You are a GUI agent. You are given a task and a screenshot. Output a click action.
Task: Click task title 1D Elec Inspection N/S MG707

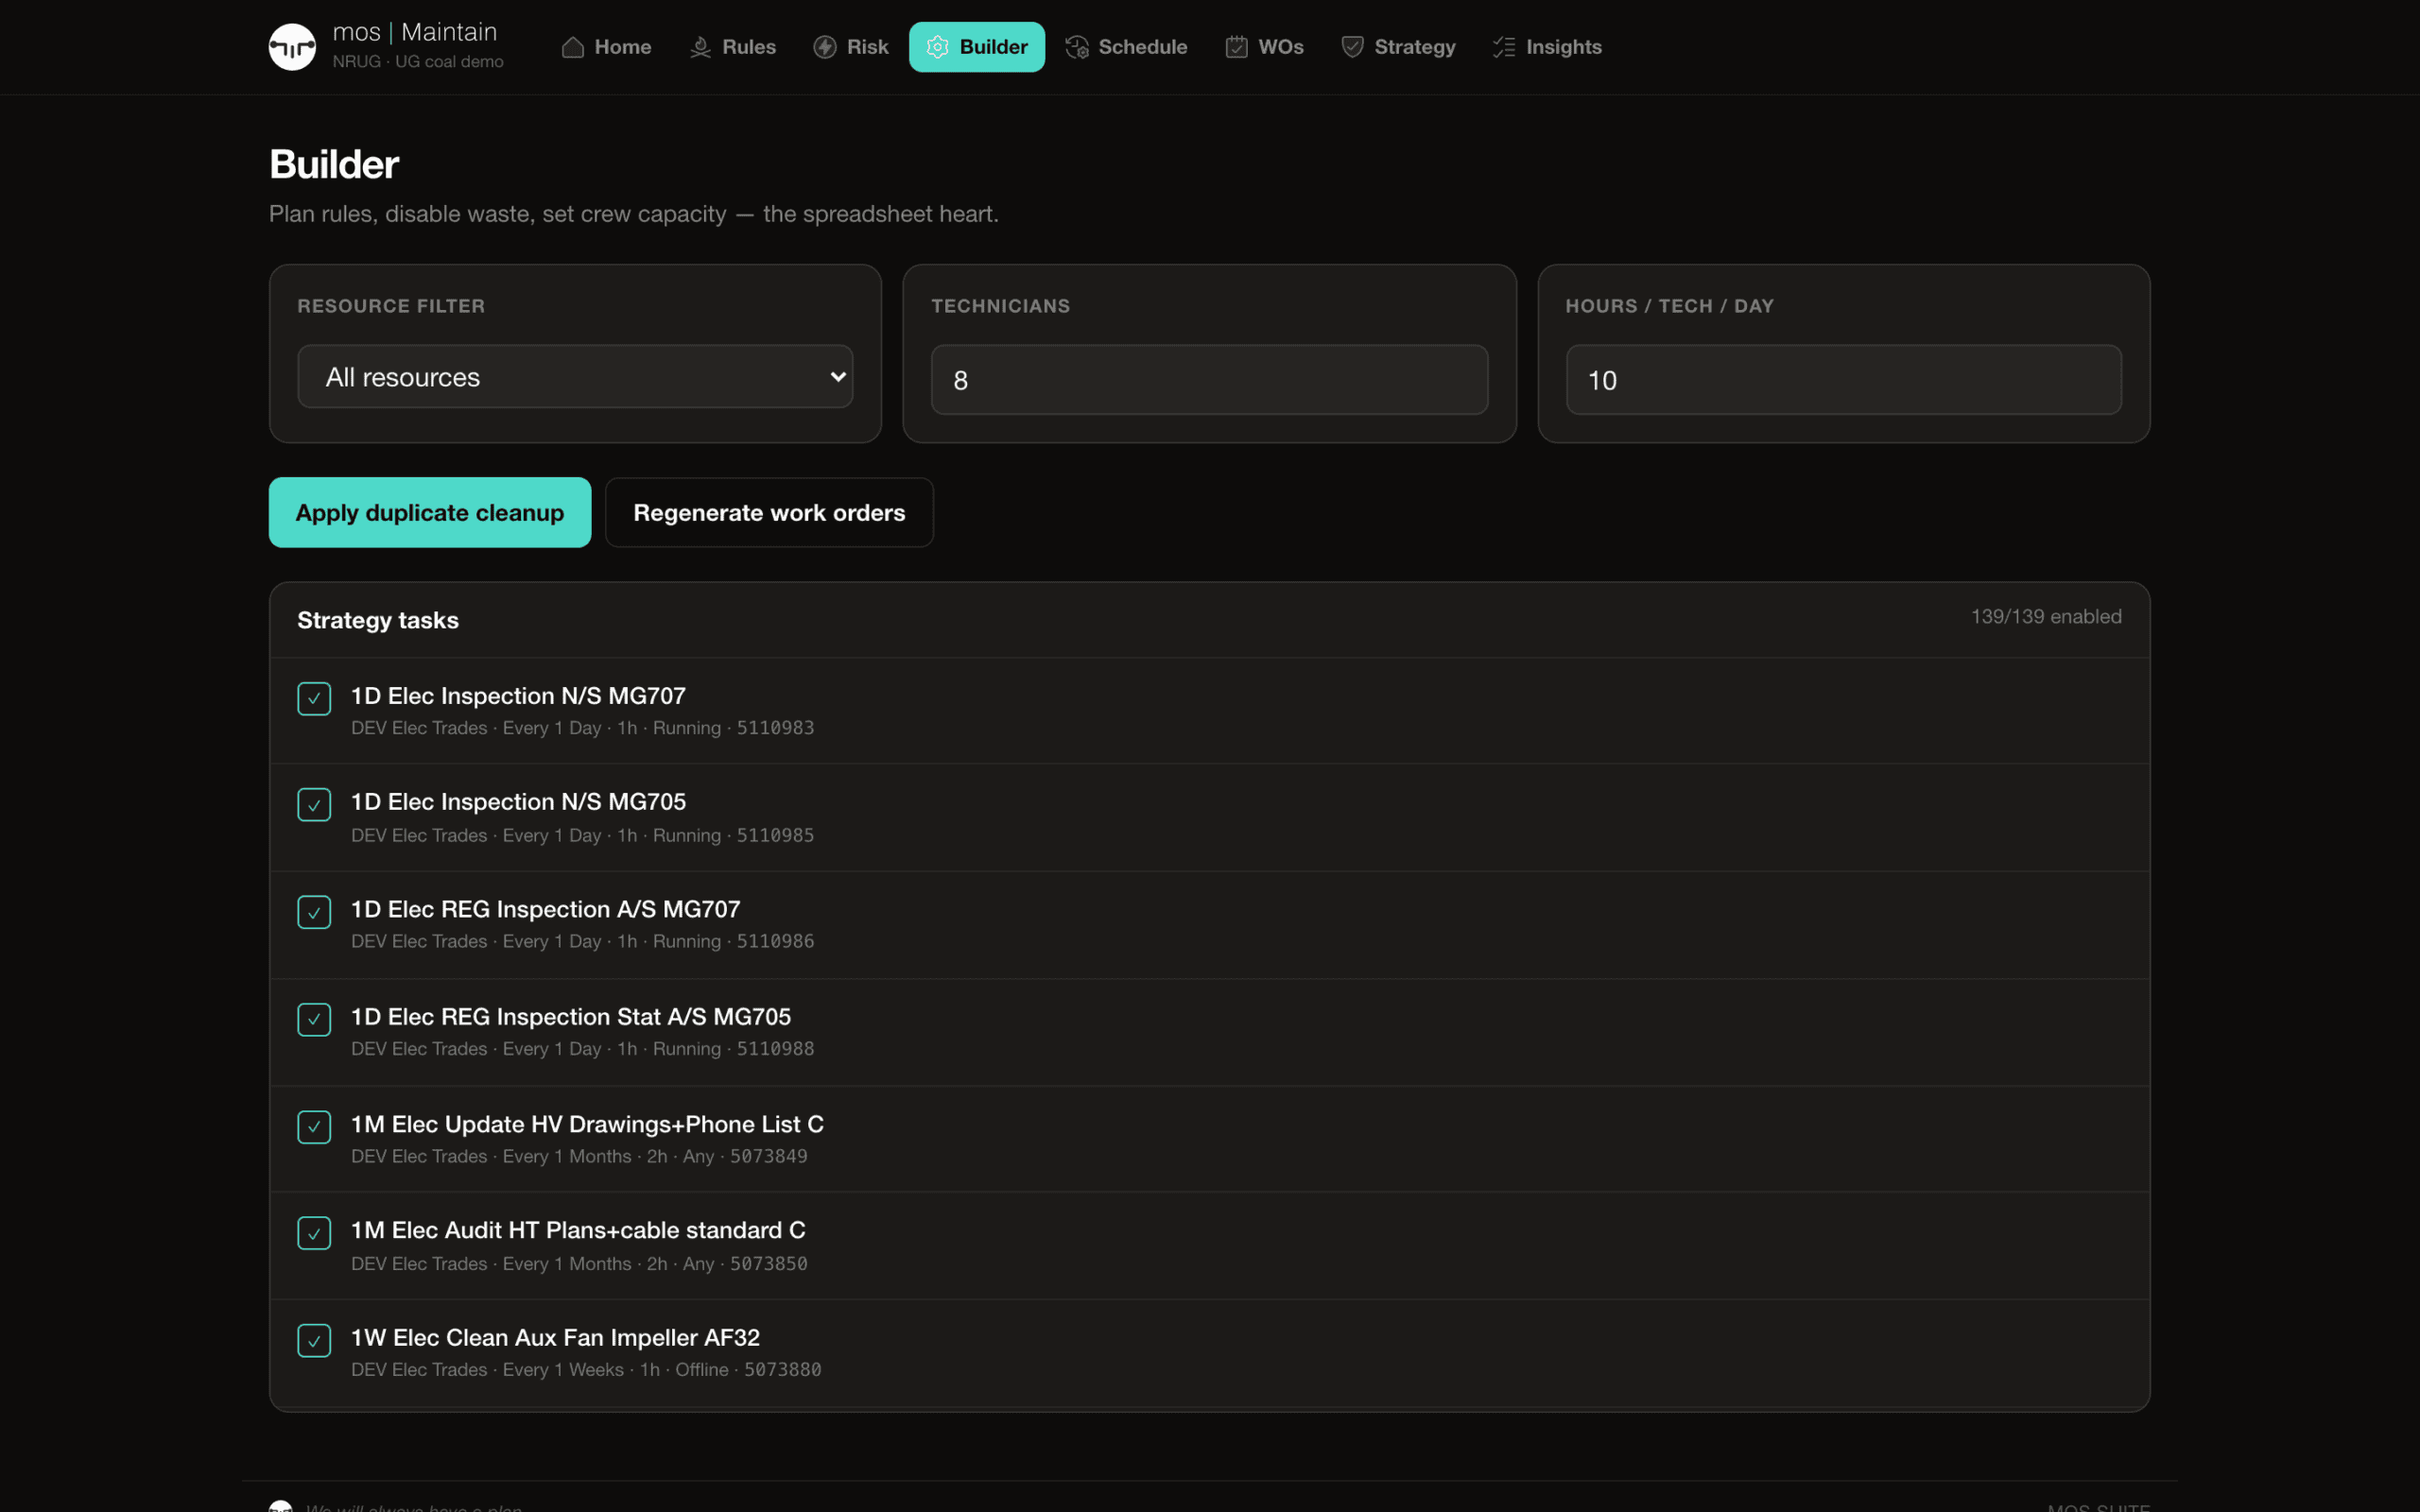coord(518,696)
